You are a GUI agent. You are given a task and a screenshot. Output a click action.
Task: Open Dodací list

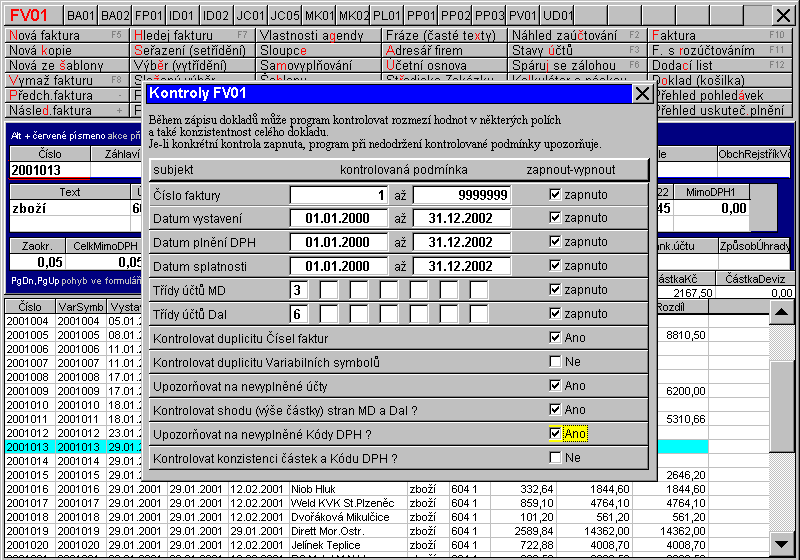click(x=720, y=65)
